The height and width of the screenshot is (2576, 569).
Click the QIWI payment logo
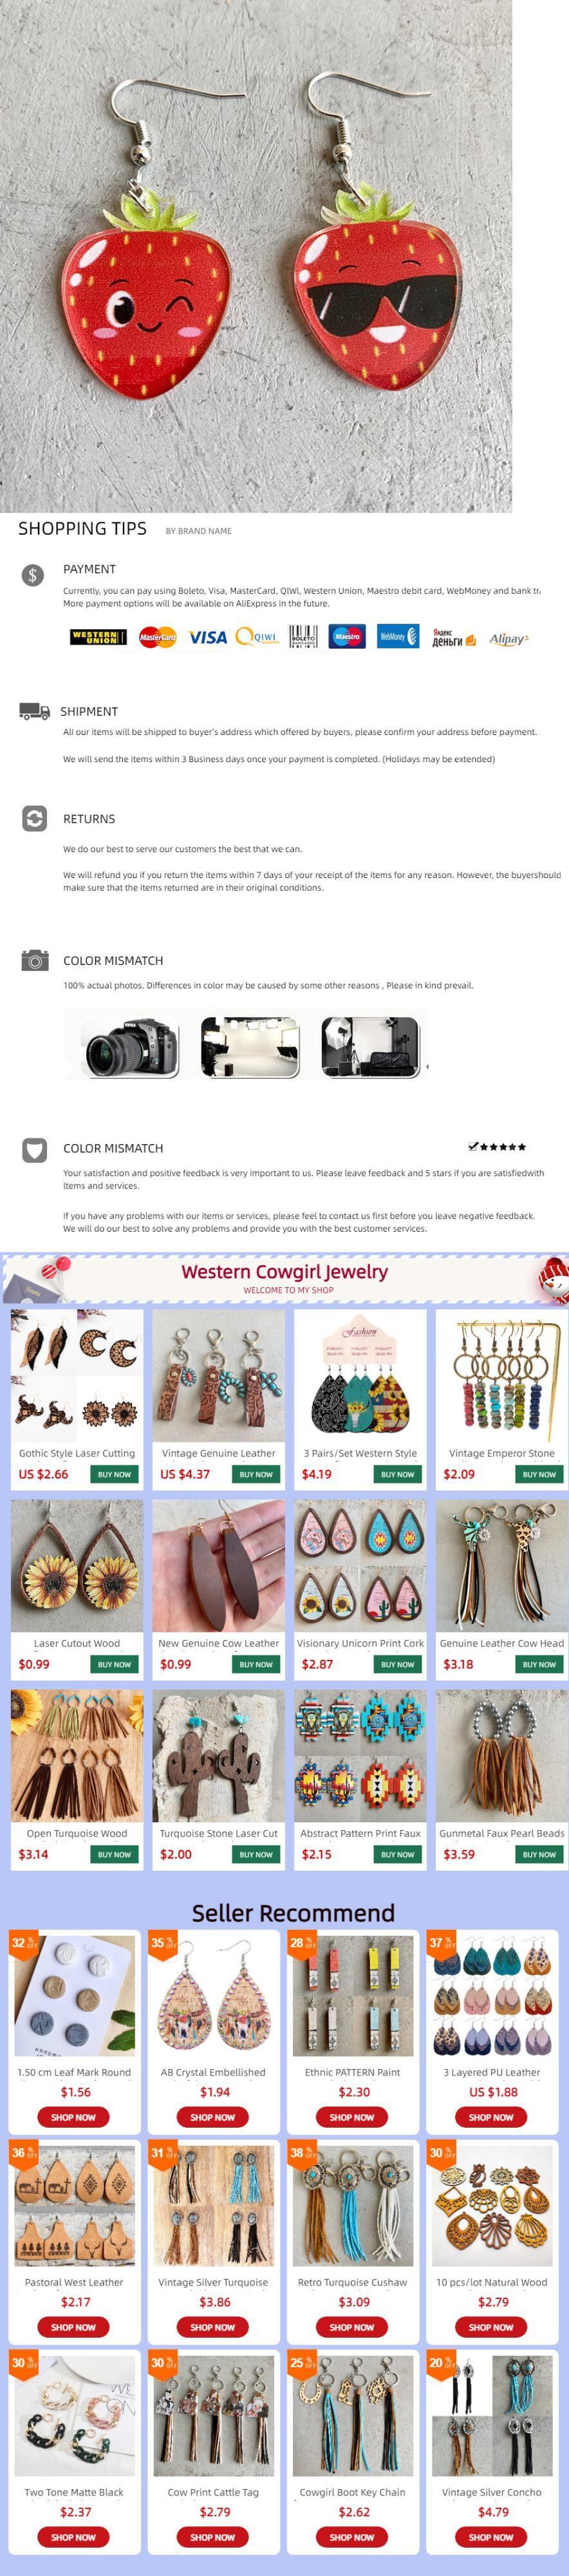257,637
